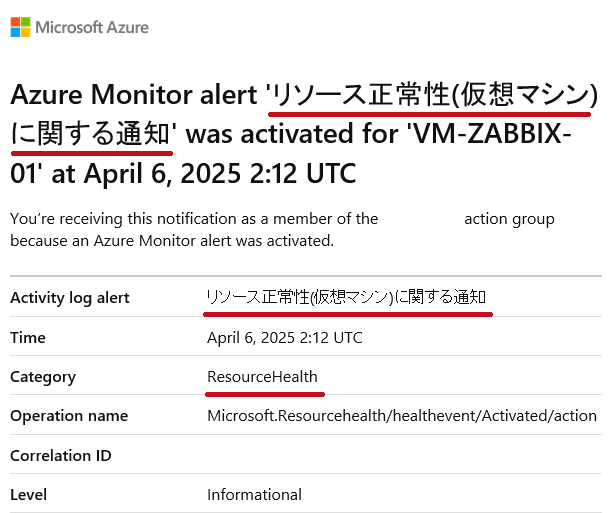Viewport: 609px width, 513px height.
Task: Click the 'Informational' level value
Action: pyautogui.click(x=254, y=495)
